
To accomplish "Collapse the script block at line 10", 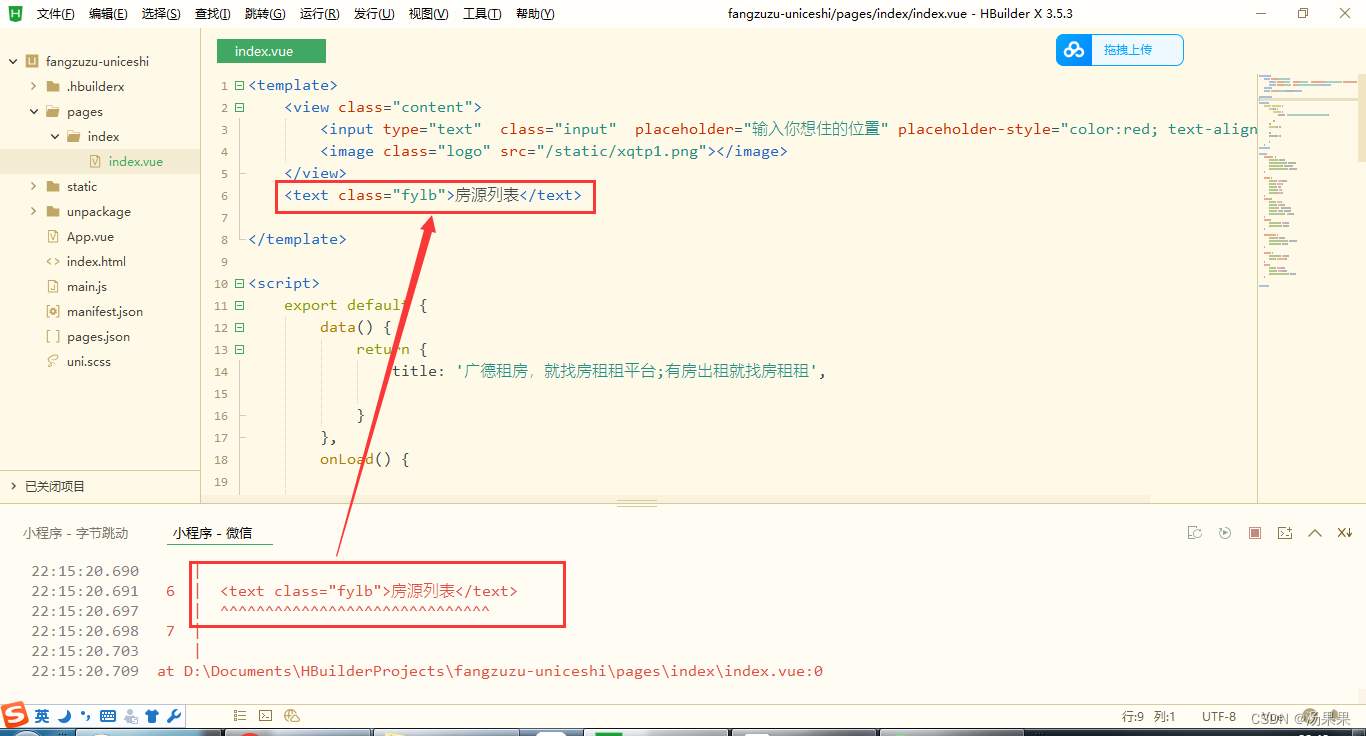I will coord(238,283).
